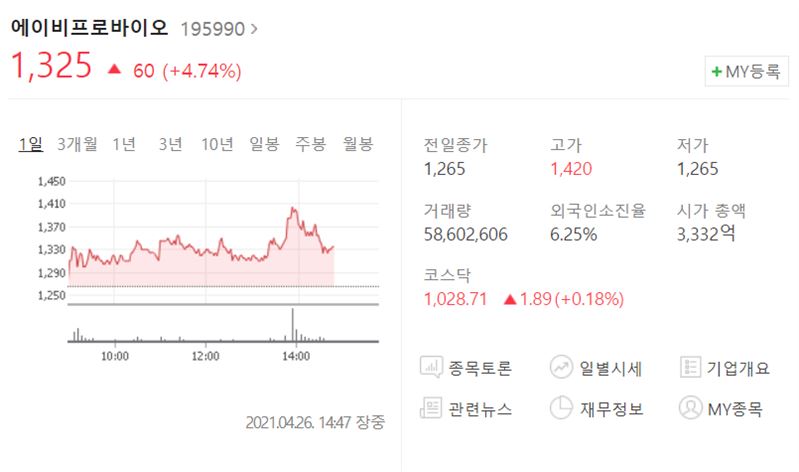Open the 일별시세 daily price icon
This screenshot has height=472, width=799.
[x=561, y=367]
